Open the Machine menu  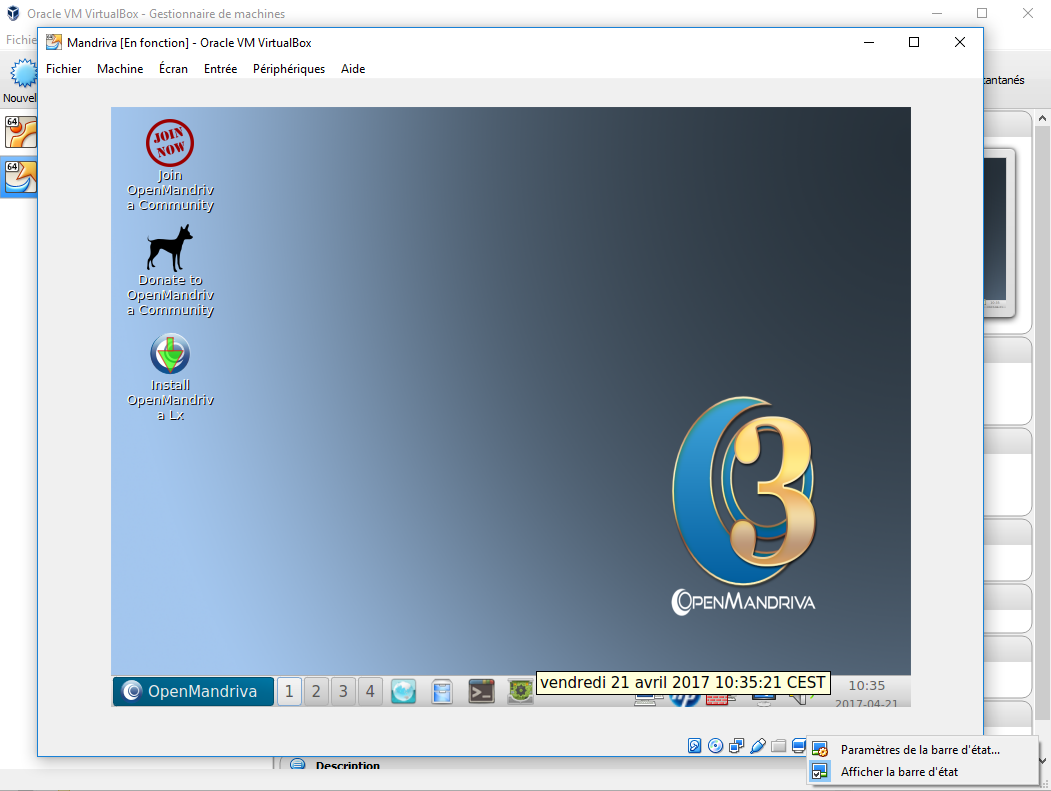click(120, 69)
